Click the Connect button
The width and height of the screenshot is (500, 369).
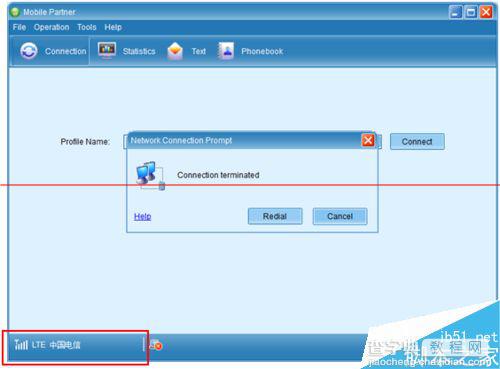[417, 142]
